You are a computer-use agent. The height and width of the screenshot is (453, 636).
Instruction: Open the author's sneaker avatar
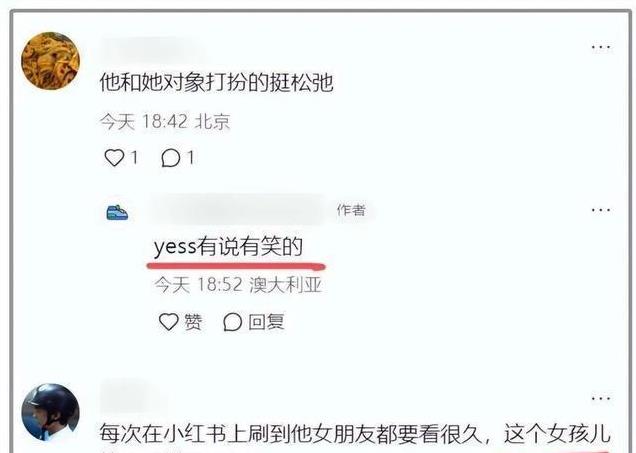(117, 213)
